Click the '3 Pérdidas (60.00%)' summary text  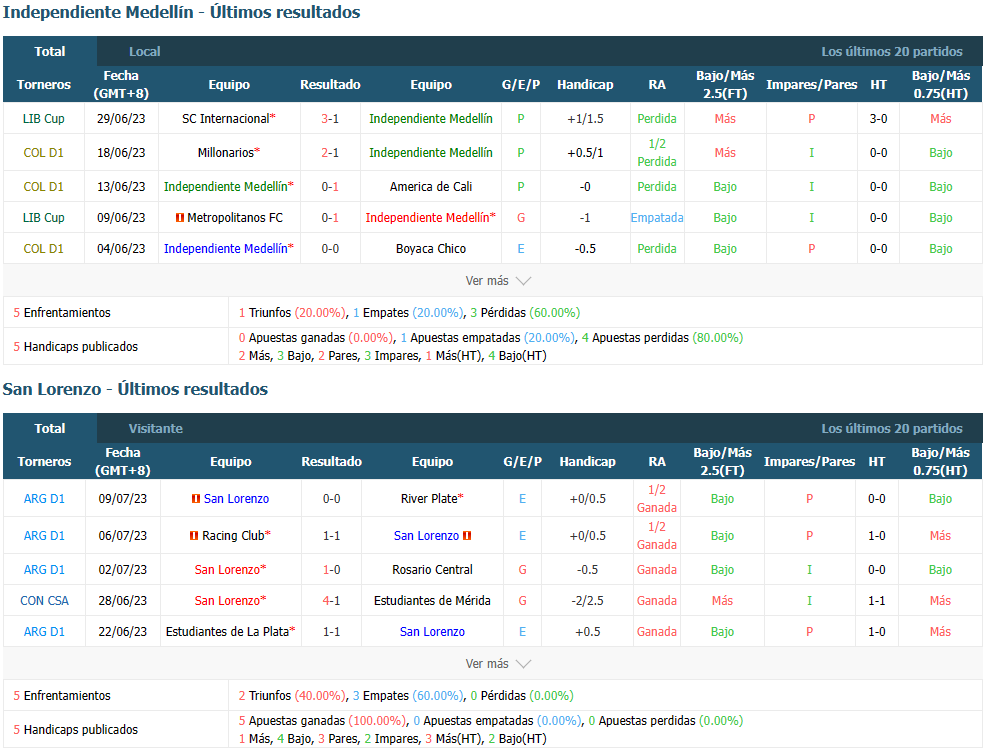[526, 313]
